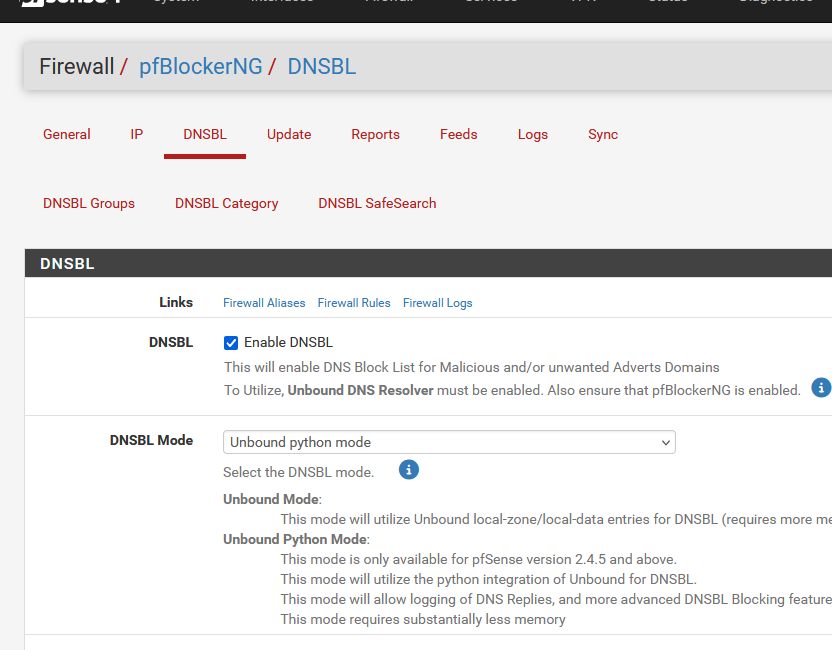This screenshot has width=832, height=650.
Task: View the Logs tab
Action: (533, 135)
